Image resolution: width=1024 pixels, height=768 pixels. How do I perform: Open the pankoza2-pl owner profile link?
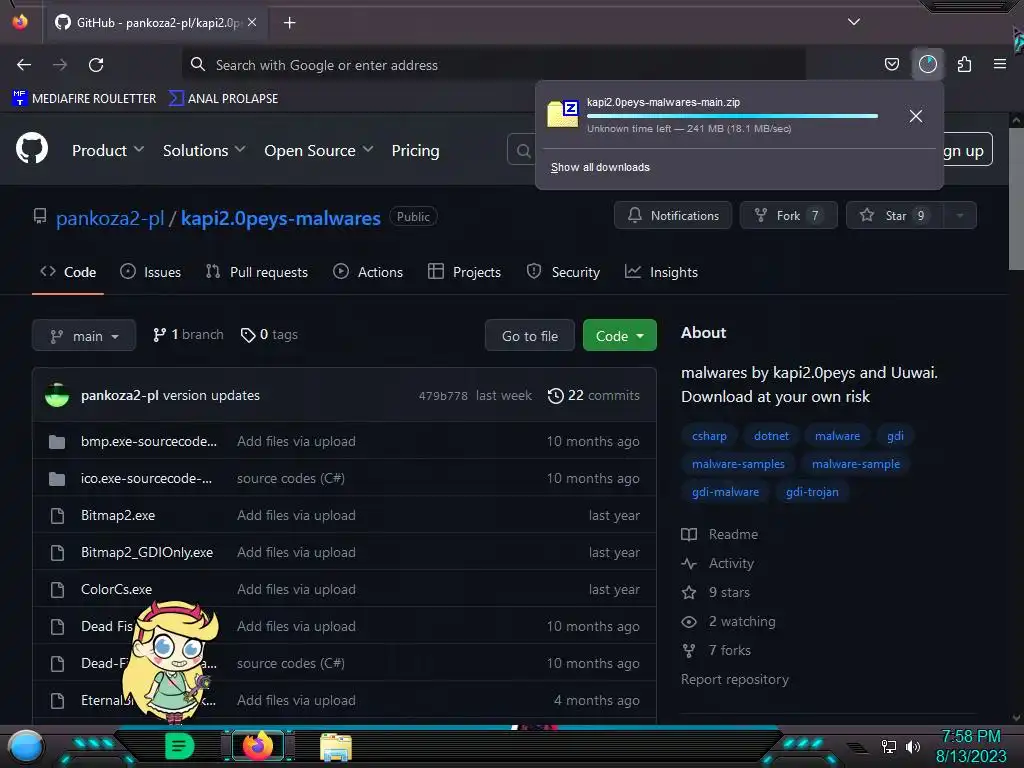[110, 218]
